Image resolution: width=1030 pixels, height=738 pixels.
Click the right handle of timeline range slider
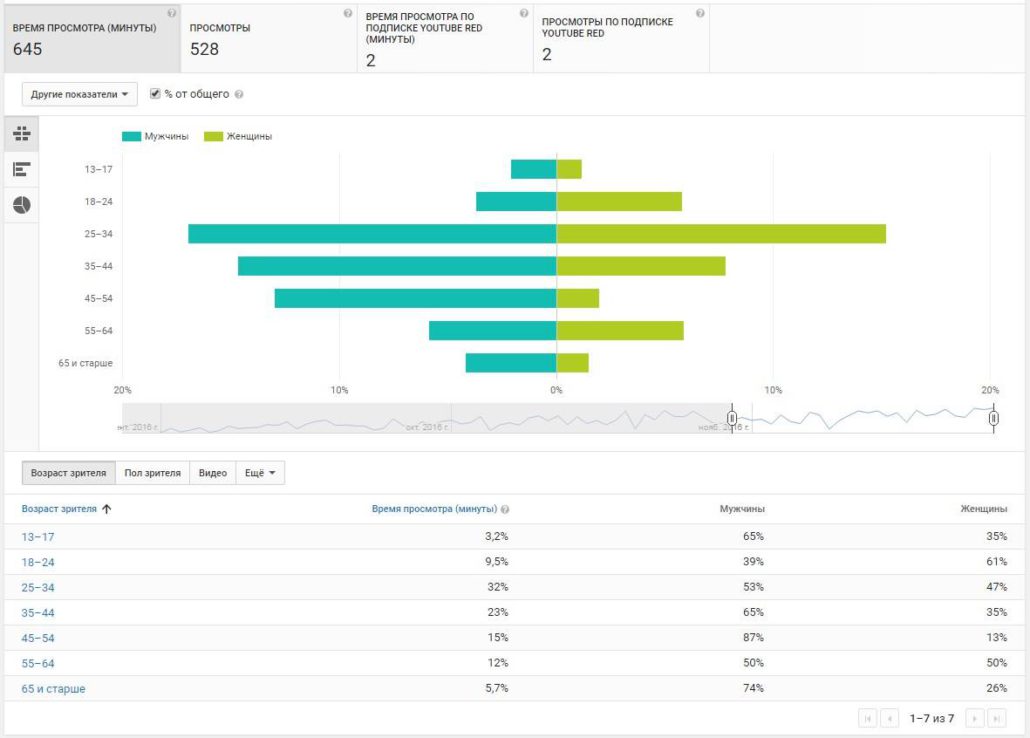pyautogui.click(x=993, y=418)
